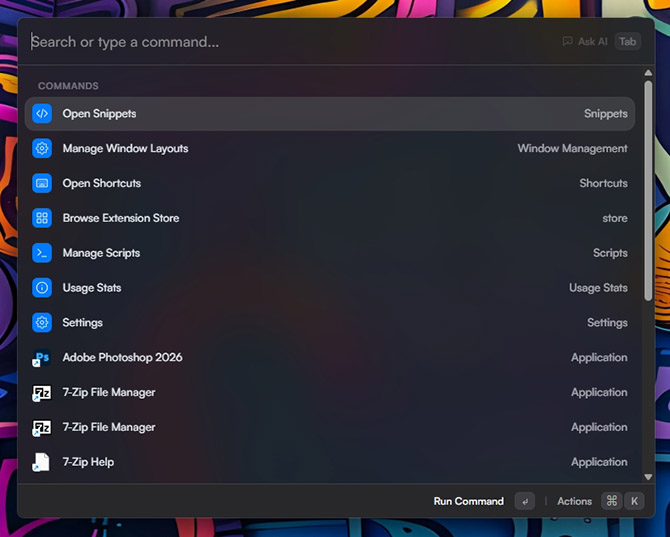
Task: Click the scrollbar down arrow
Action: (648, 477)
